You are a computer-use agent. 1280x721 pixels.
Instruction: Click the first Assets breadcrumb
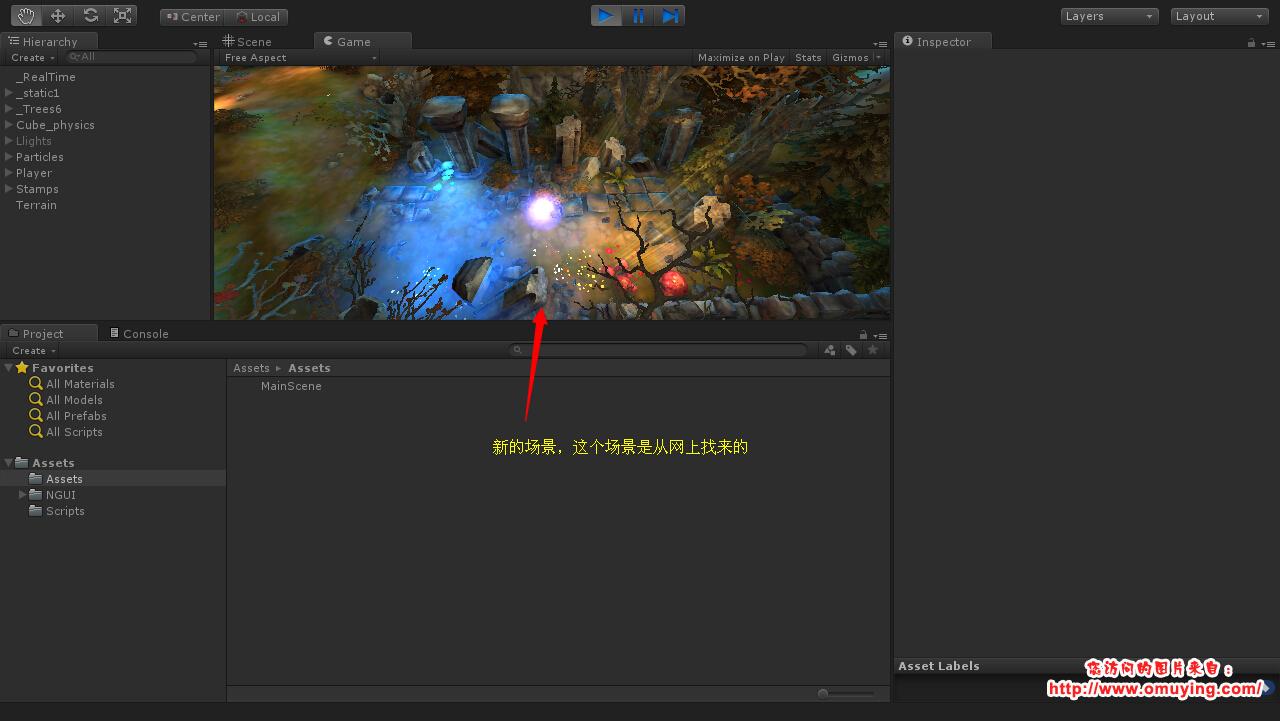coord(251,368)
